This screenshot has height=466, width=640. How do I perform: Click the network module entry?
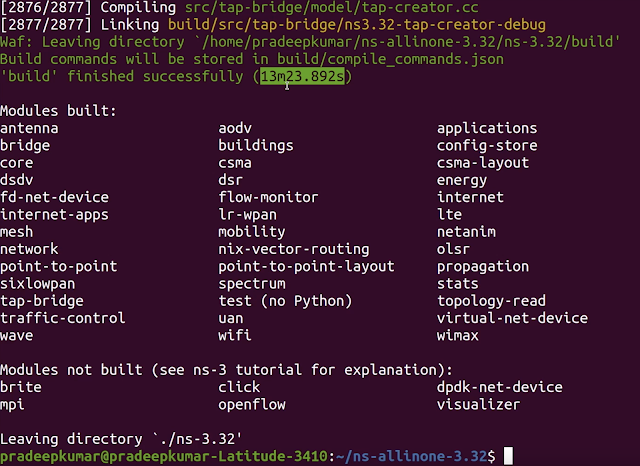click(x=29, y=249)
